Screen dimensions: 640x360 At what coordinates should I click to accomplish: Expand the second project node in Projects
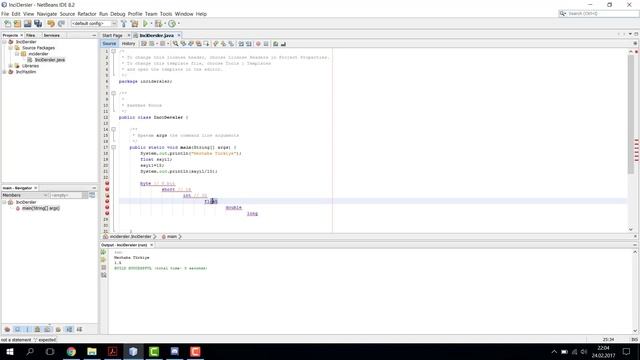coord(4,72)
